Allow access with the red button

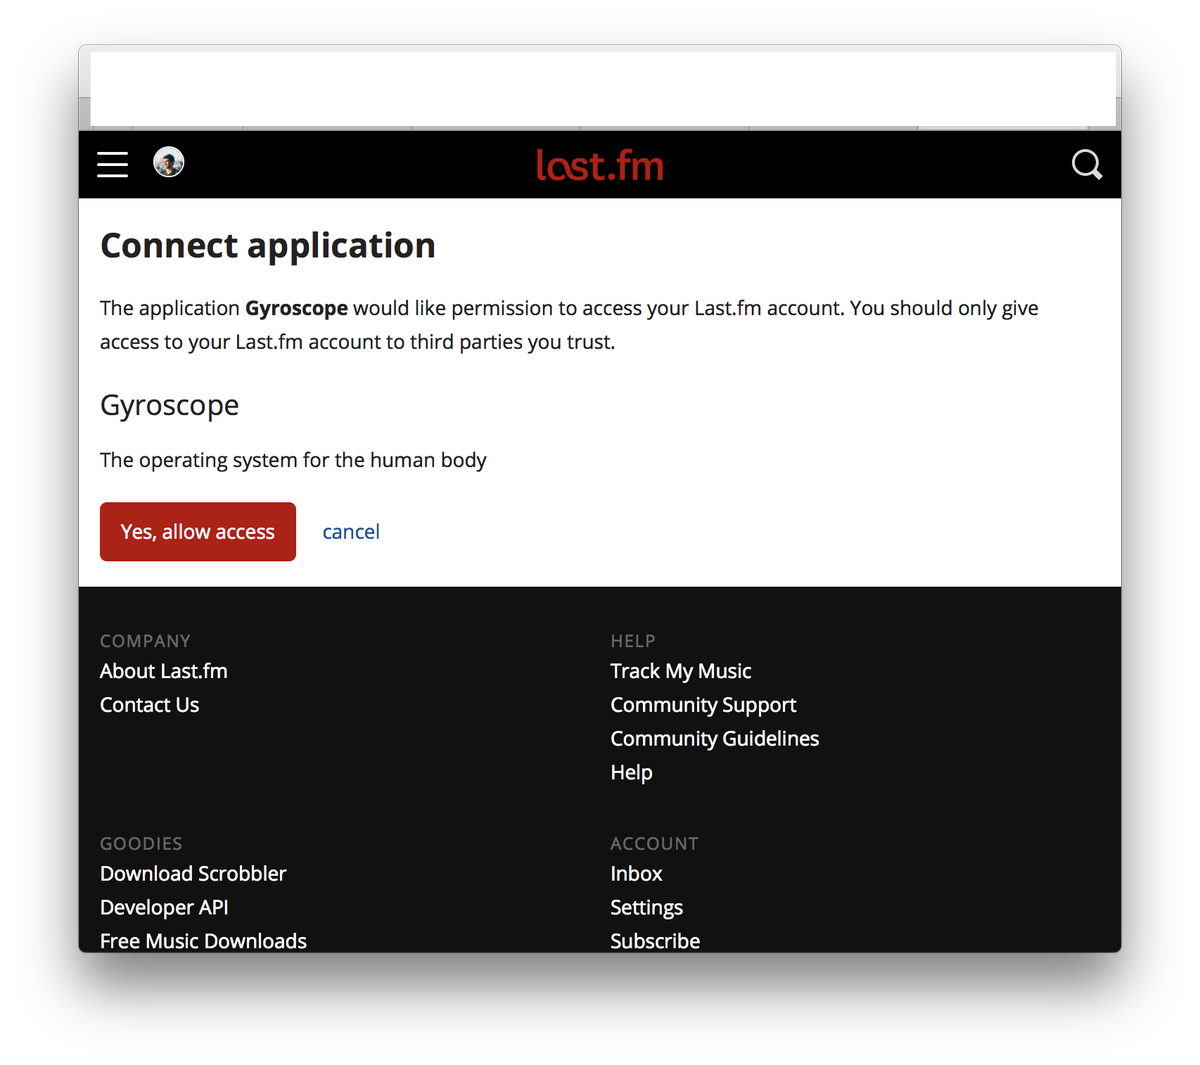(198, 532)
